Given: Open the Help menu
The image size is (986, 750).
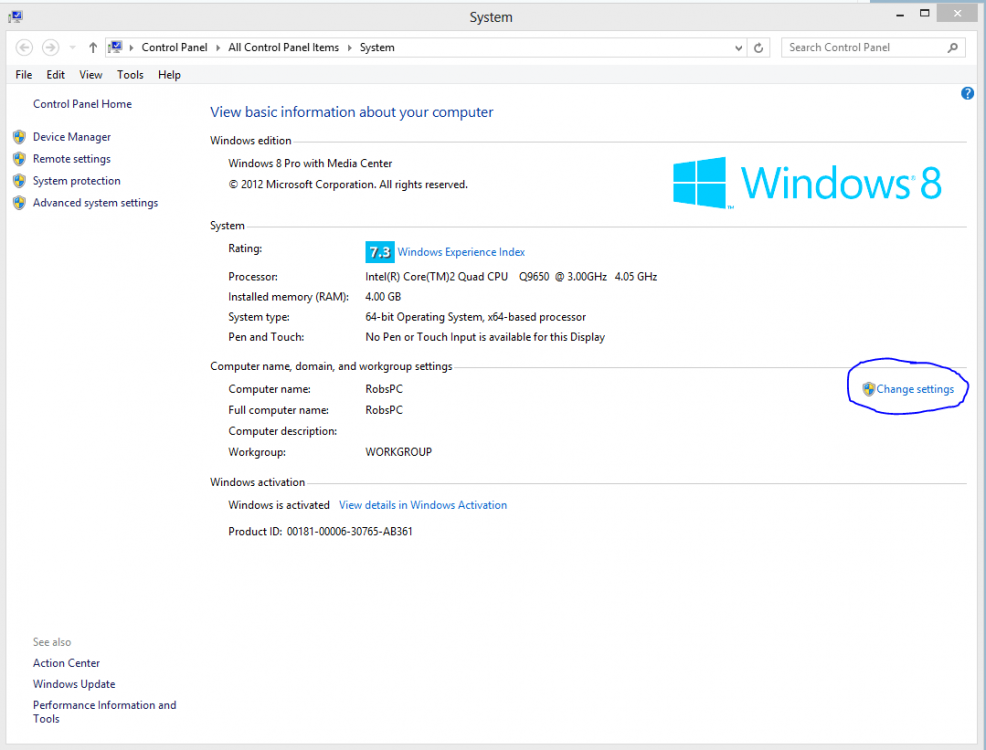Looking at the screenshot, I should click(169, 75).
